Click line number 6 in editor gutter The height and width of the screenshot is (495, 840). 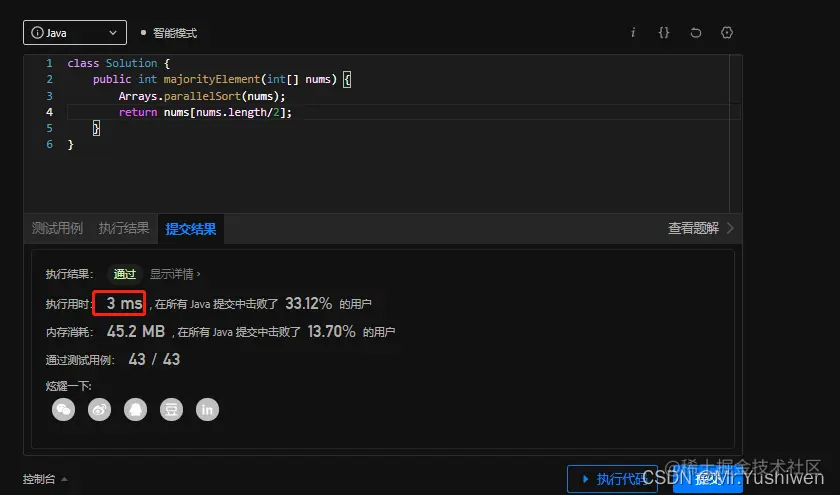coord(49,144)
